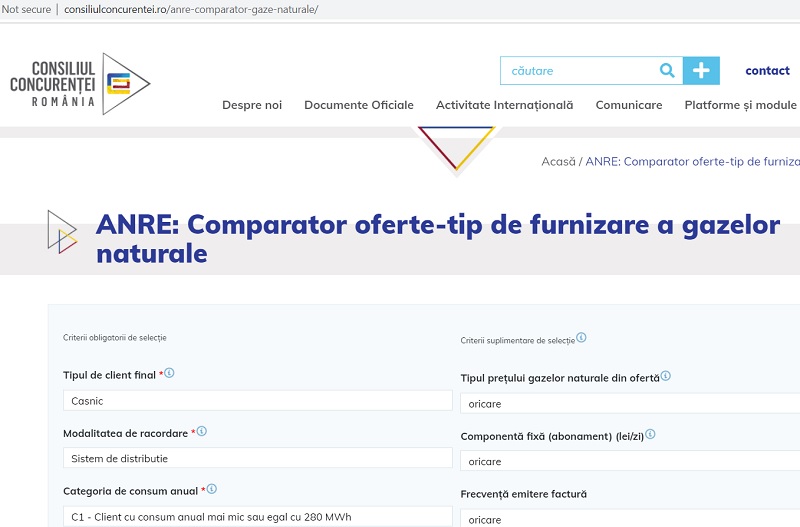Open the Modalitatea de racordare dropdown (Sistem de distributie)
Image resolution: width=800 pixels, height=527 pixels.
coord(258,458)
